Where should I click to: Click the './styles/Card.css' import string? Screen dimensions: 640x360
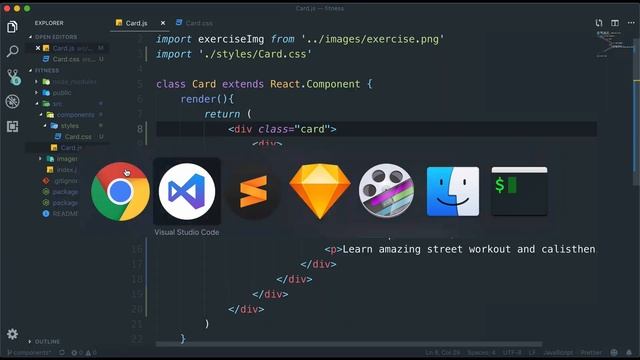[255, 54]
